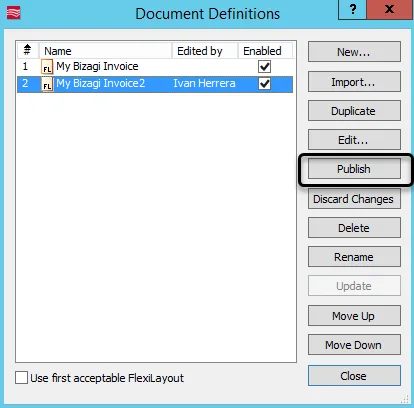Image resolution: width=414 pixels, height=408 pixels.
Task: Rename the selected document definition
Action: point(354,257)
